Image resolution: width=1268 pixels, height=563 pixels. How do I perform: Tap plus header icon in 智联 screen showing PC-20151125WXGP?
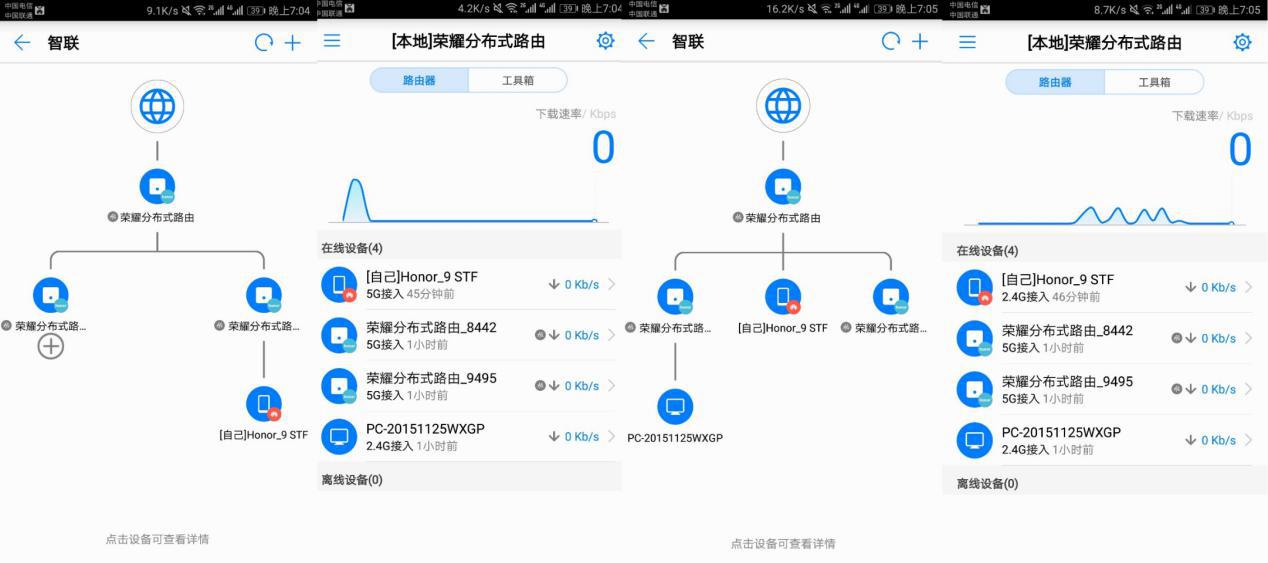pos(919,41)
